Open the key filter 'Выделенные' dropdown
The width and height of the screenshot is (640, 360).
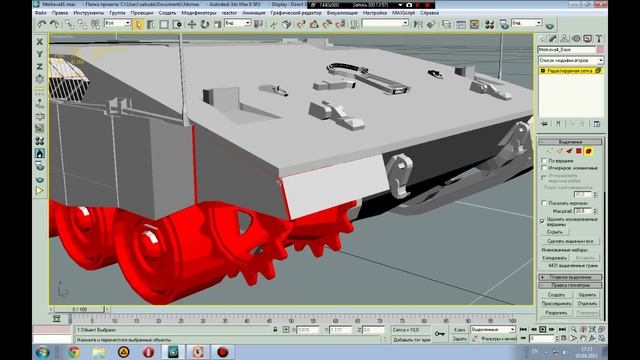coord(493,329)
